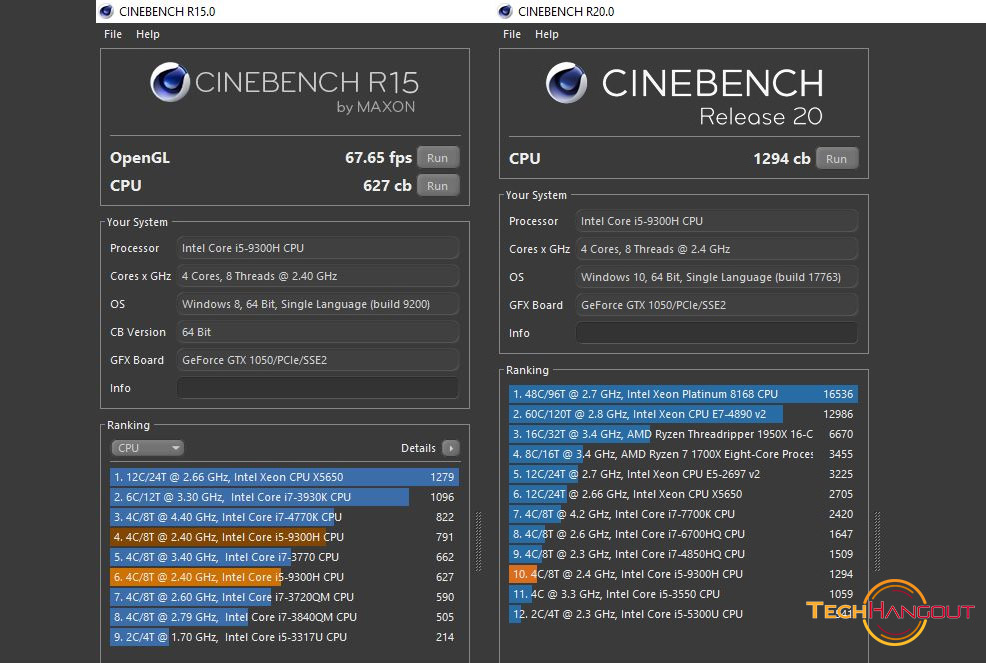Open the CPU ranking type dropdown in R15
Image resolution: width=986 pixels, height=663 pixels.
pyautogui.click(x=148, y=448)
